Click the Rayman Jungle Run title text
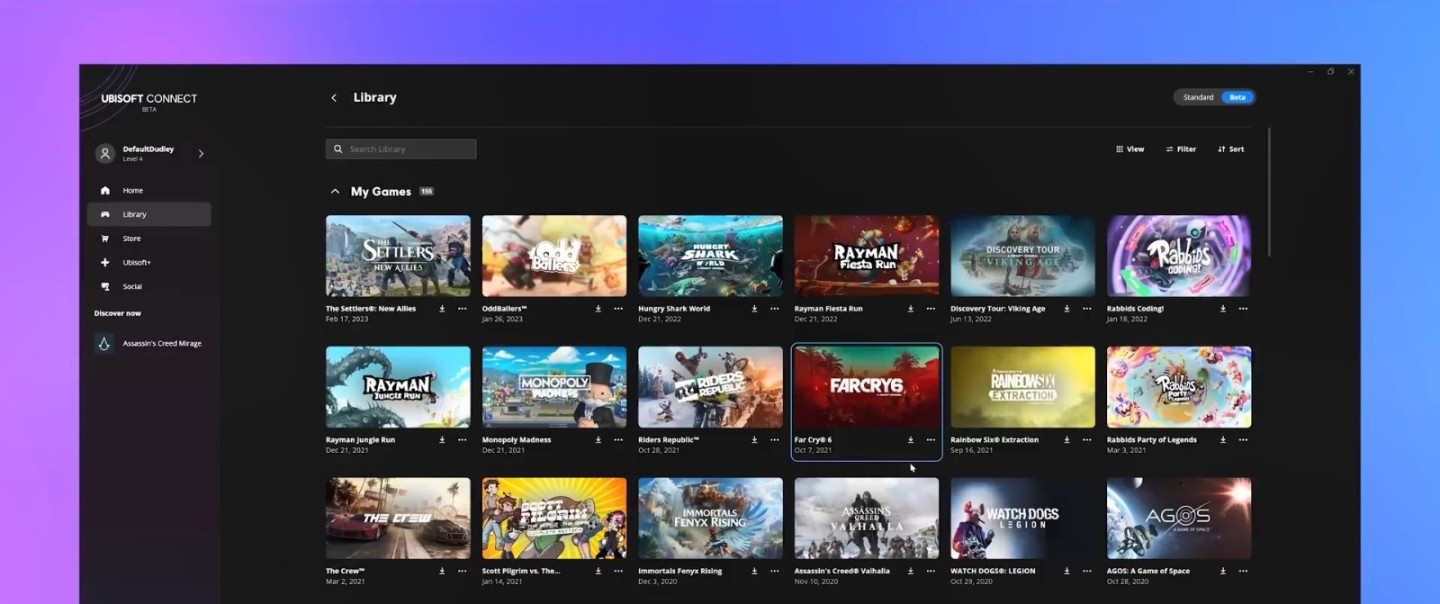The width and height of the screenshot is (1440, 604). click(x=360, y=440)
